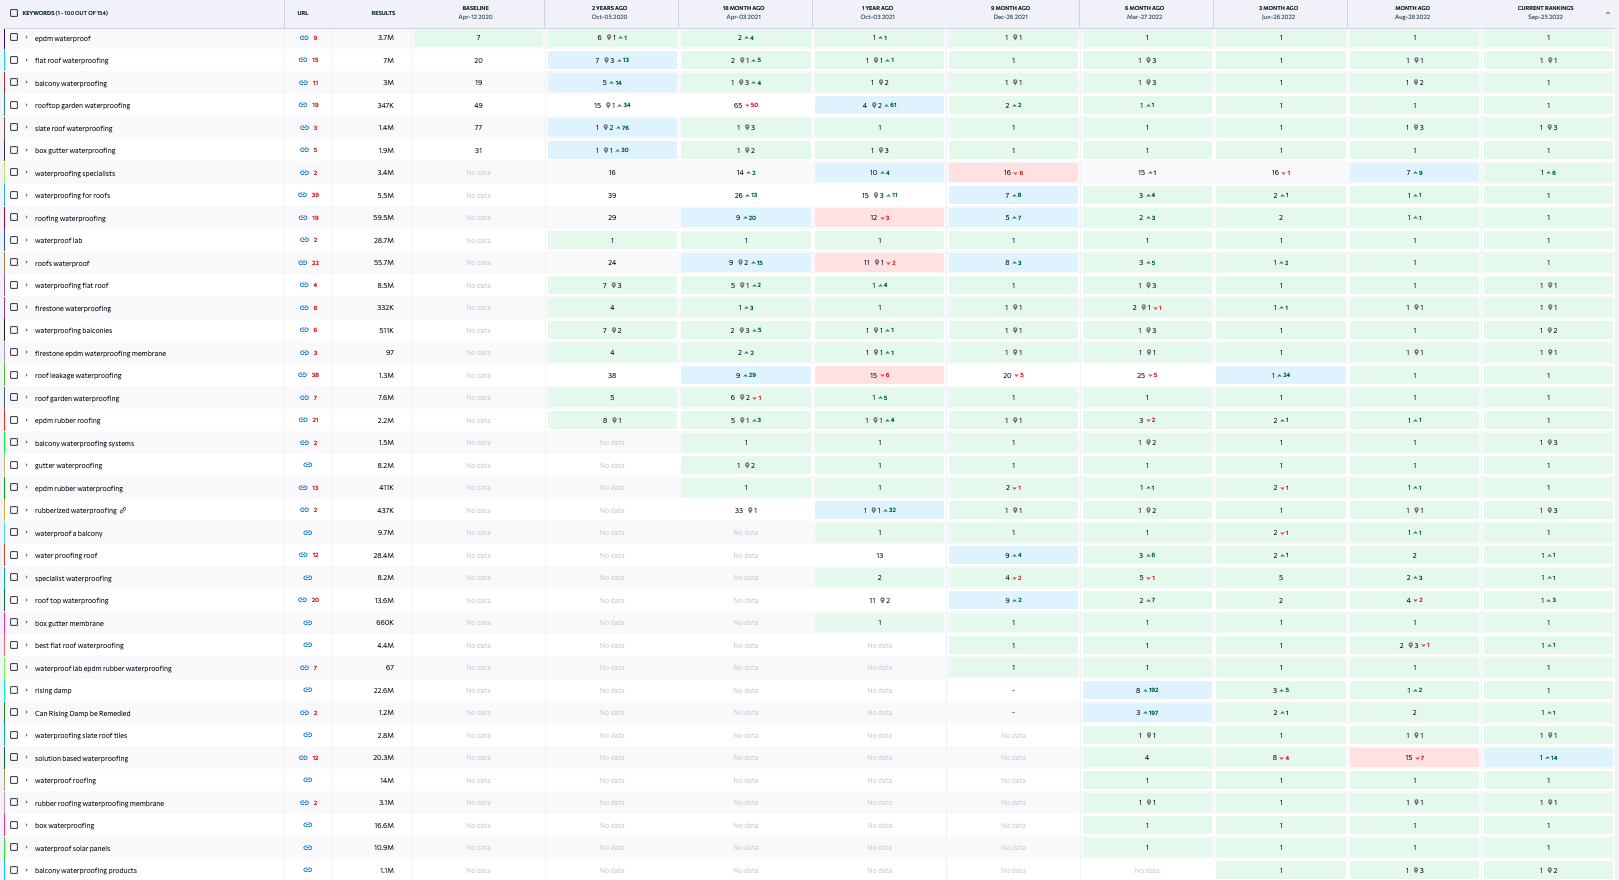Click small chain icon beside rubberized waterproofing keyword
The width and height of the screenshot is (1619, 880).
point(123,511)
